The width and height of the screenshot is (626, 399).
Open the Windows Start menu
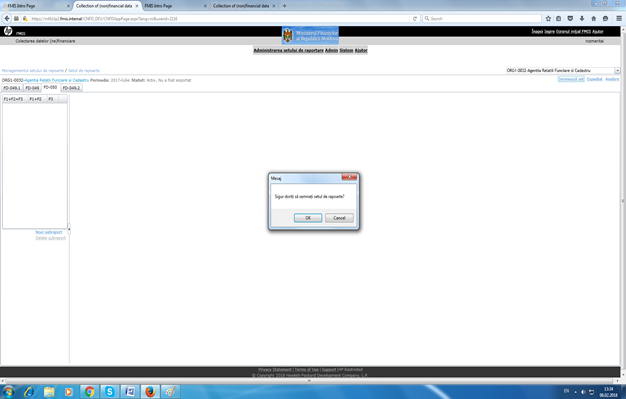(8, 392)
